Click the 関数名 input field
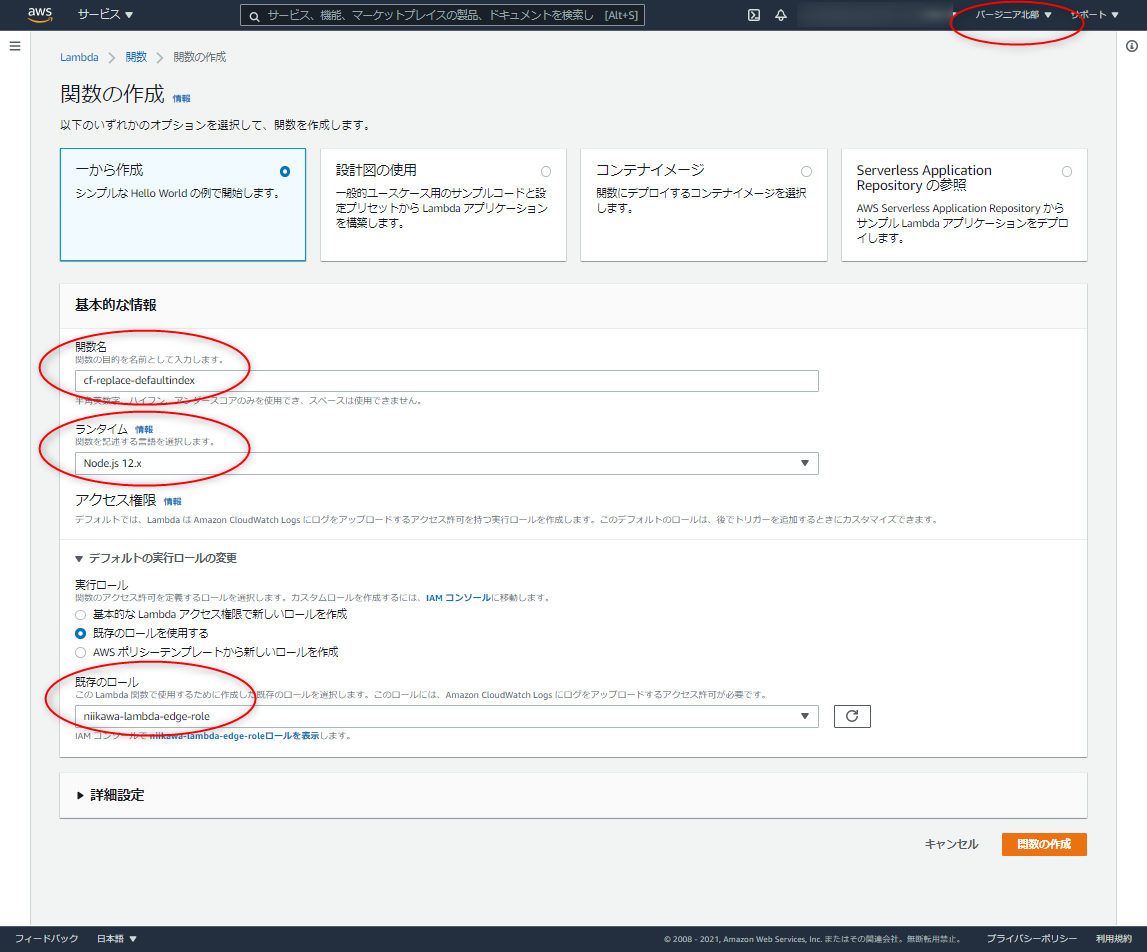Image resolution: width=1147 pixels, height=952 pixels. coord(446,381)
